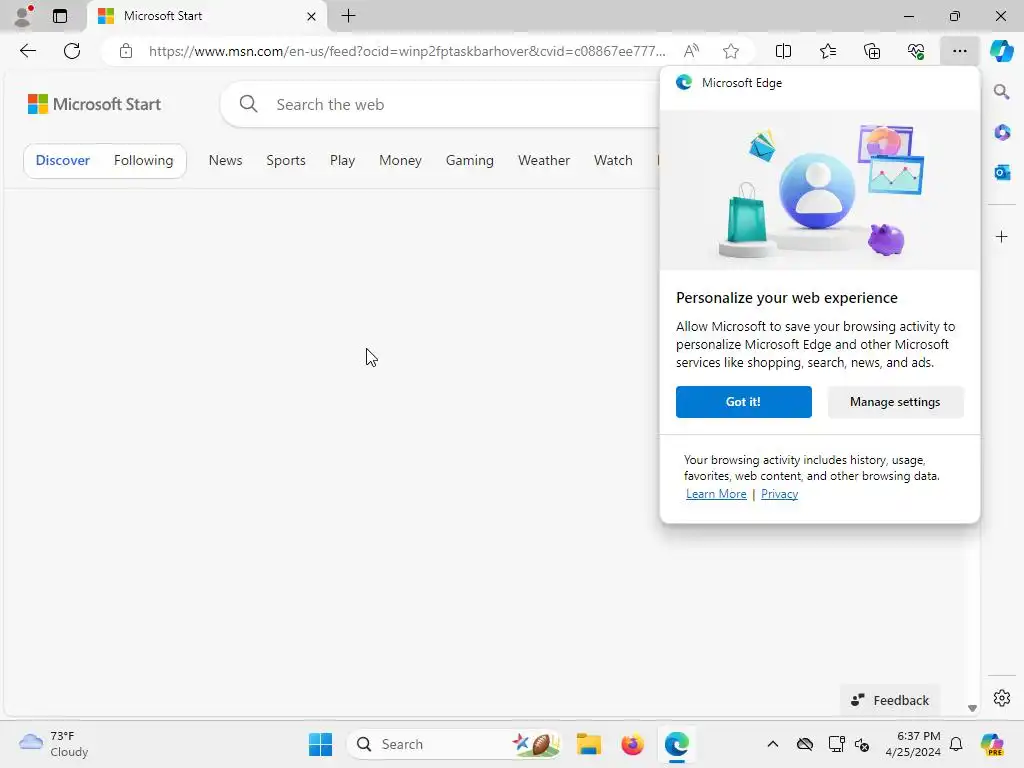Click the cloud sync tray icon
This screenshot has width=1024, height=768.
(x=805, y=744)
